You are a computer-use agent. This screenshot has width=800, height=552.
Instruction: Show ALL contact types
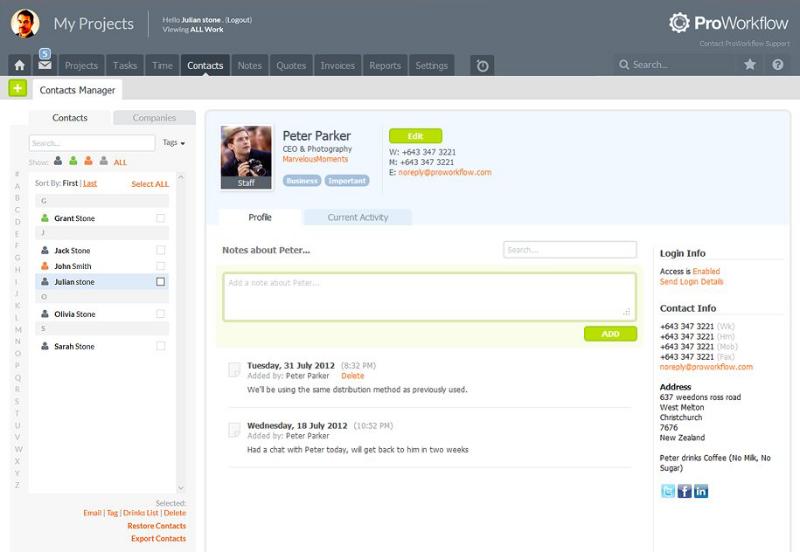[120, 162]
